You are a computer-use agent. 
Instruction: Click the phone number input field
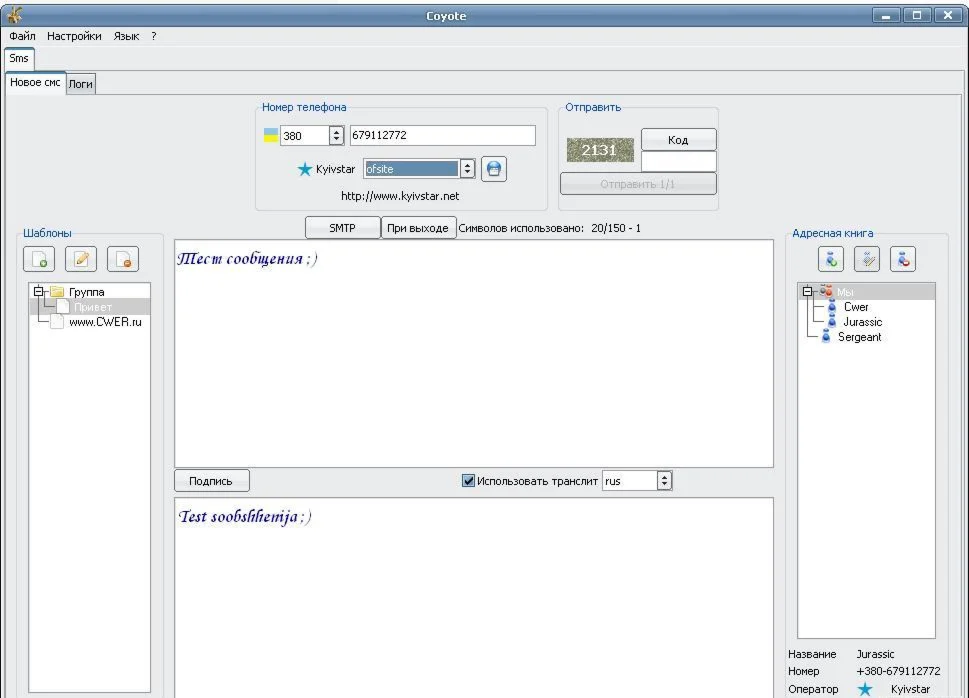point(441,135)
